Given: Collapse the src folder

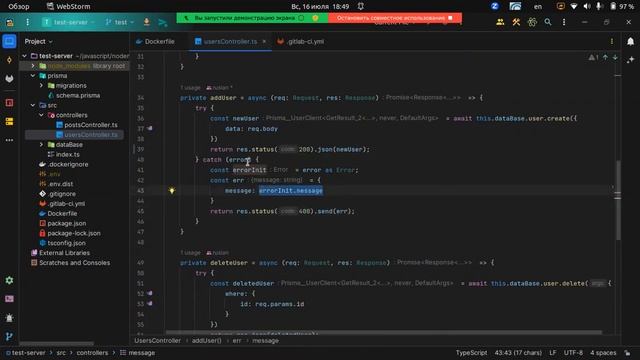Looking at the screenshot, I should 33,105.
